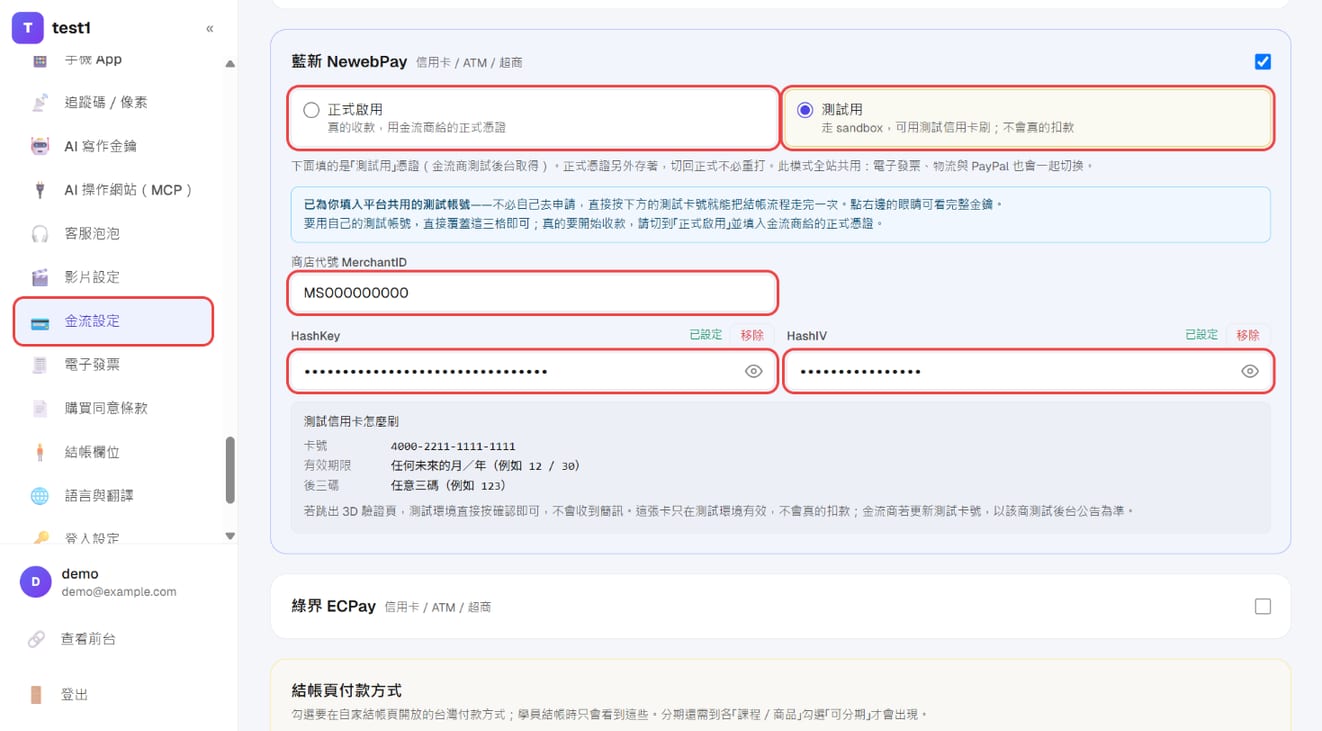
Task: Click the purple T workspace logo
Action: (27, 28)
